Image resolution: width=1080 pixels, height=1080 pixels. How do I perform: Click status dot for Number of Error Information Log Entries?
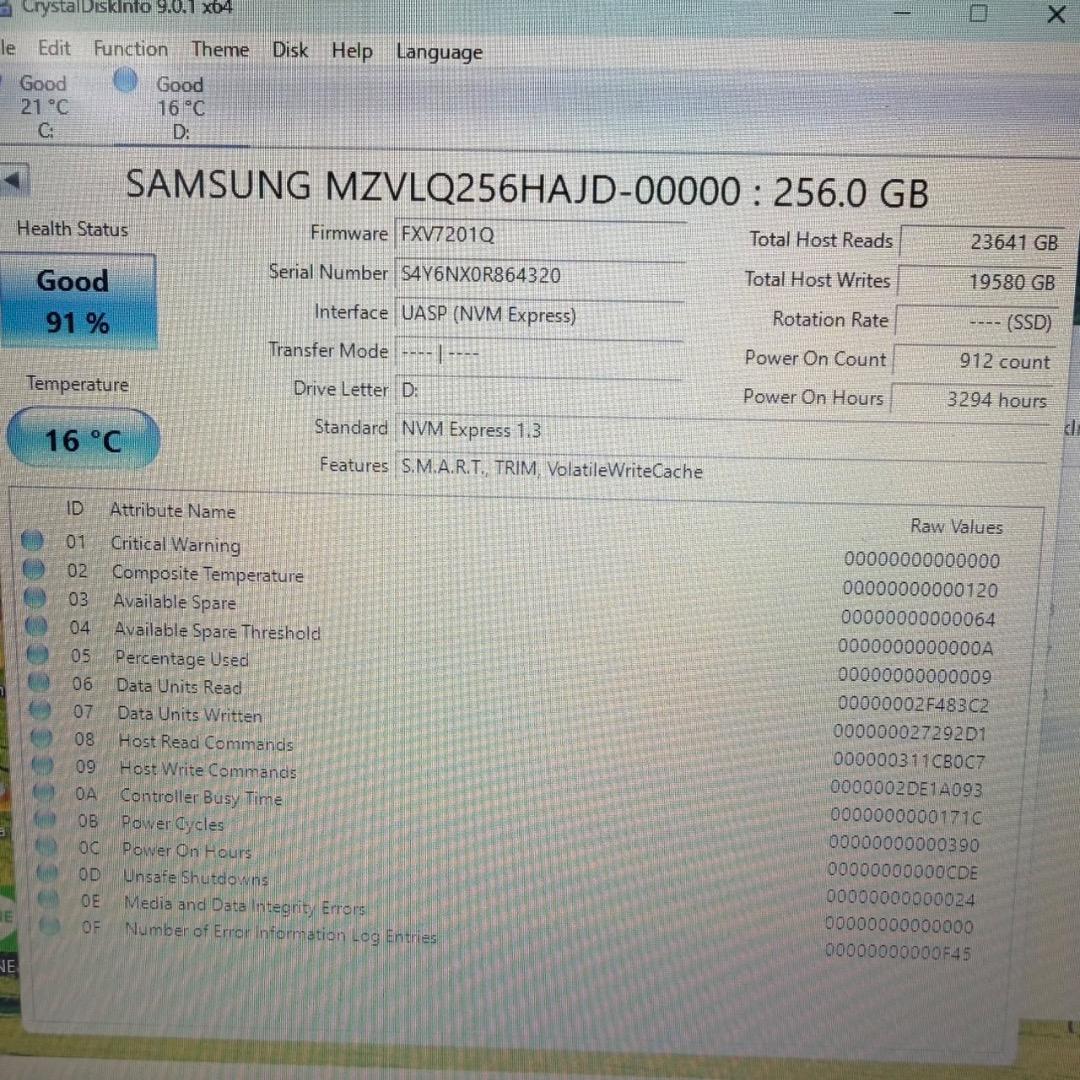tap(50, 926)
